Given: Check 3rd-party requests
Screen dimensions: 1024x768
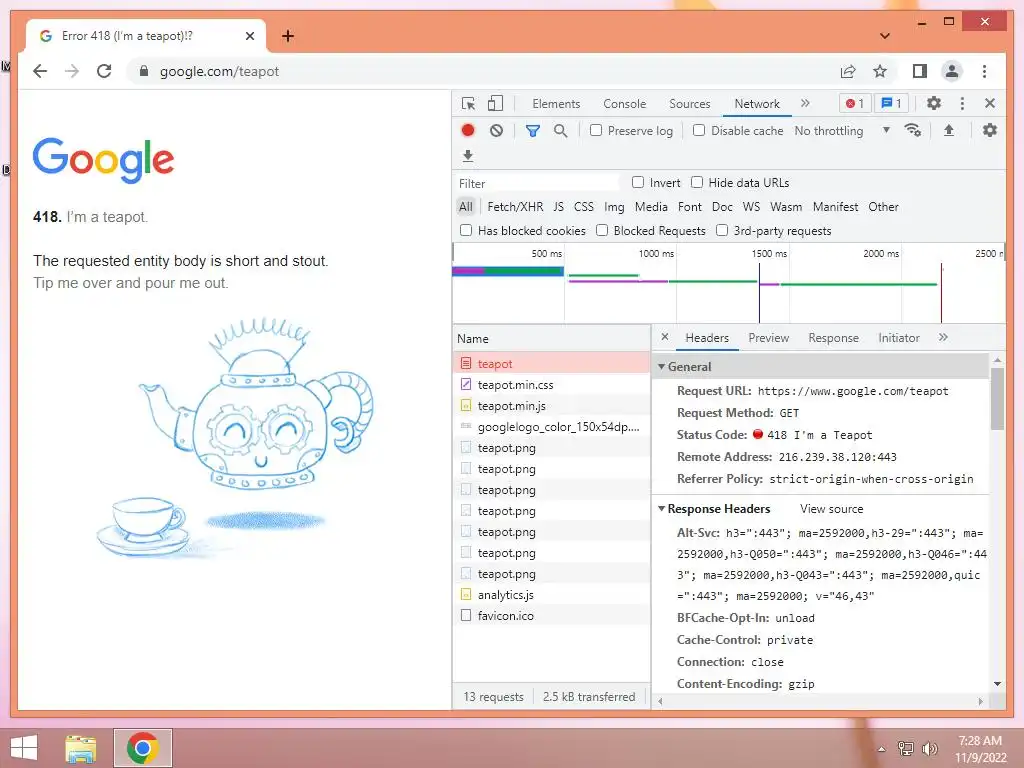Looking at the screenshot, I should (722, 231).
